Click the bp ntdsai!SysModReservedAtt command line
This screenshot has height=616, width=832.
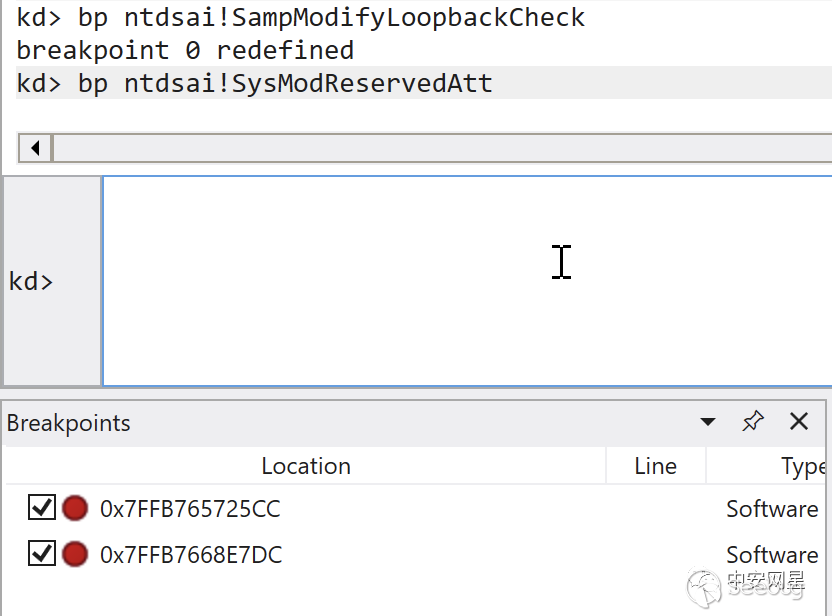254,83
